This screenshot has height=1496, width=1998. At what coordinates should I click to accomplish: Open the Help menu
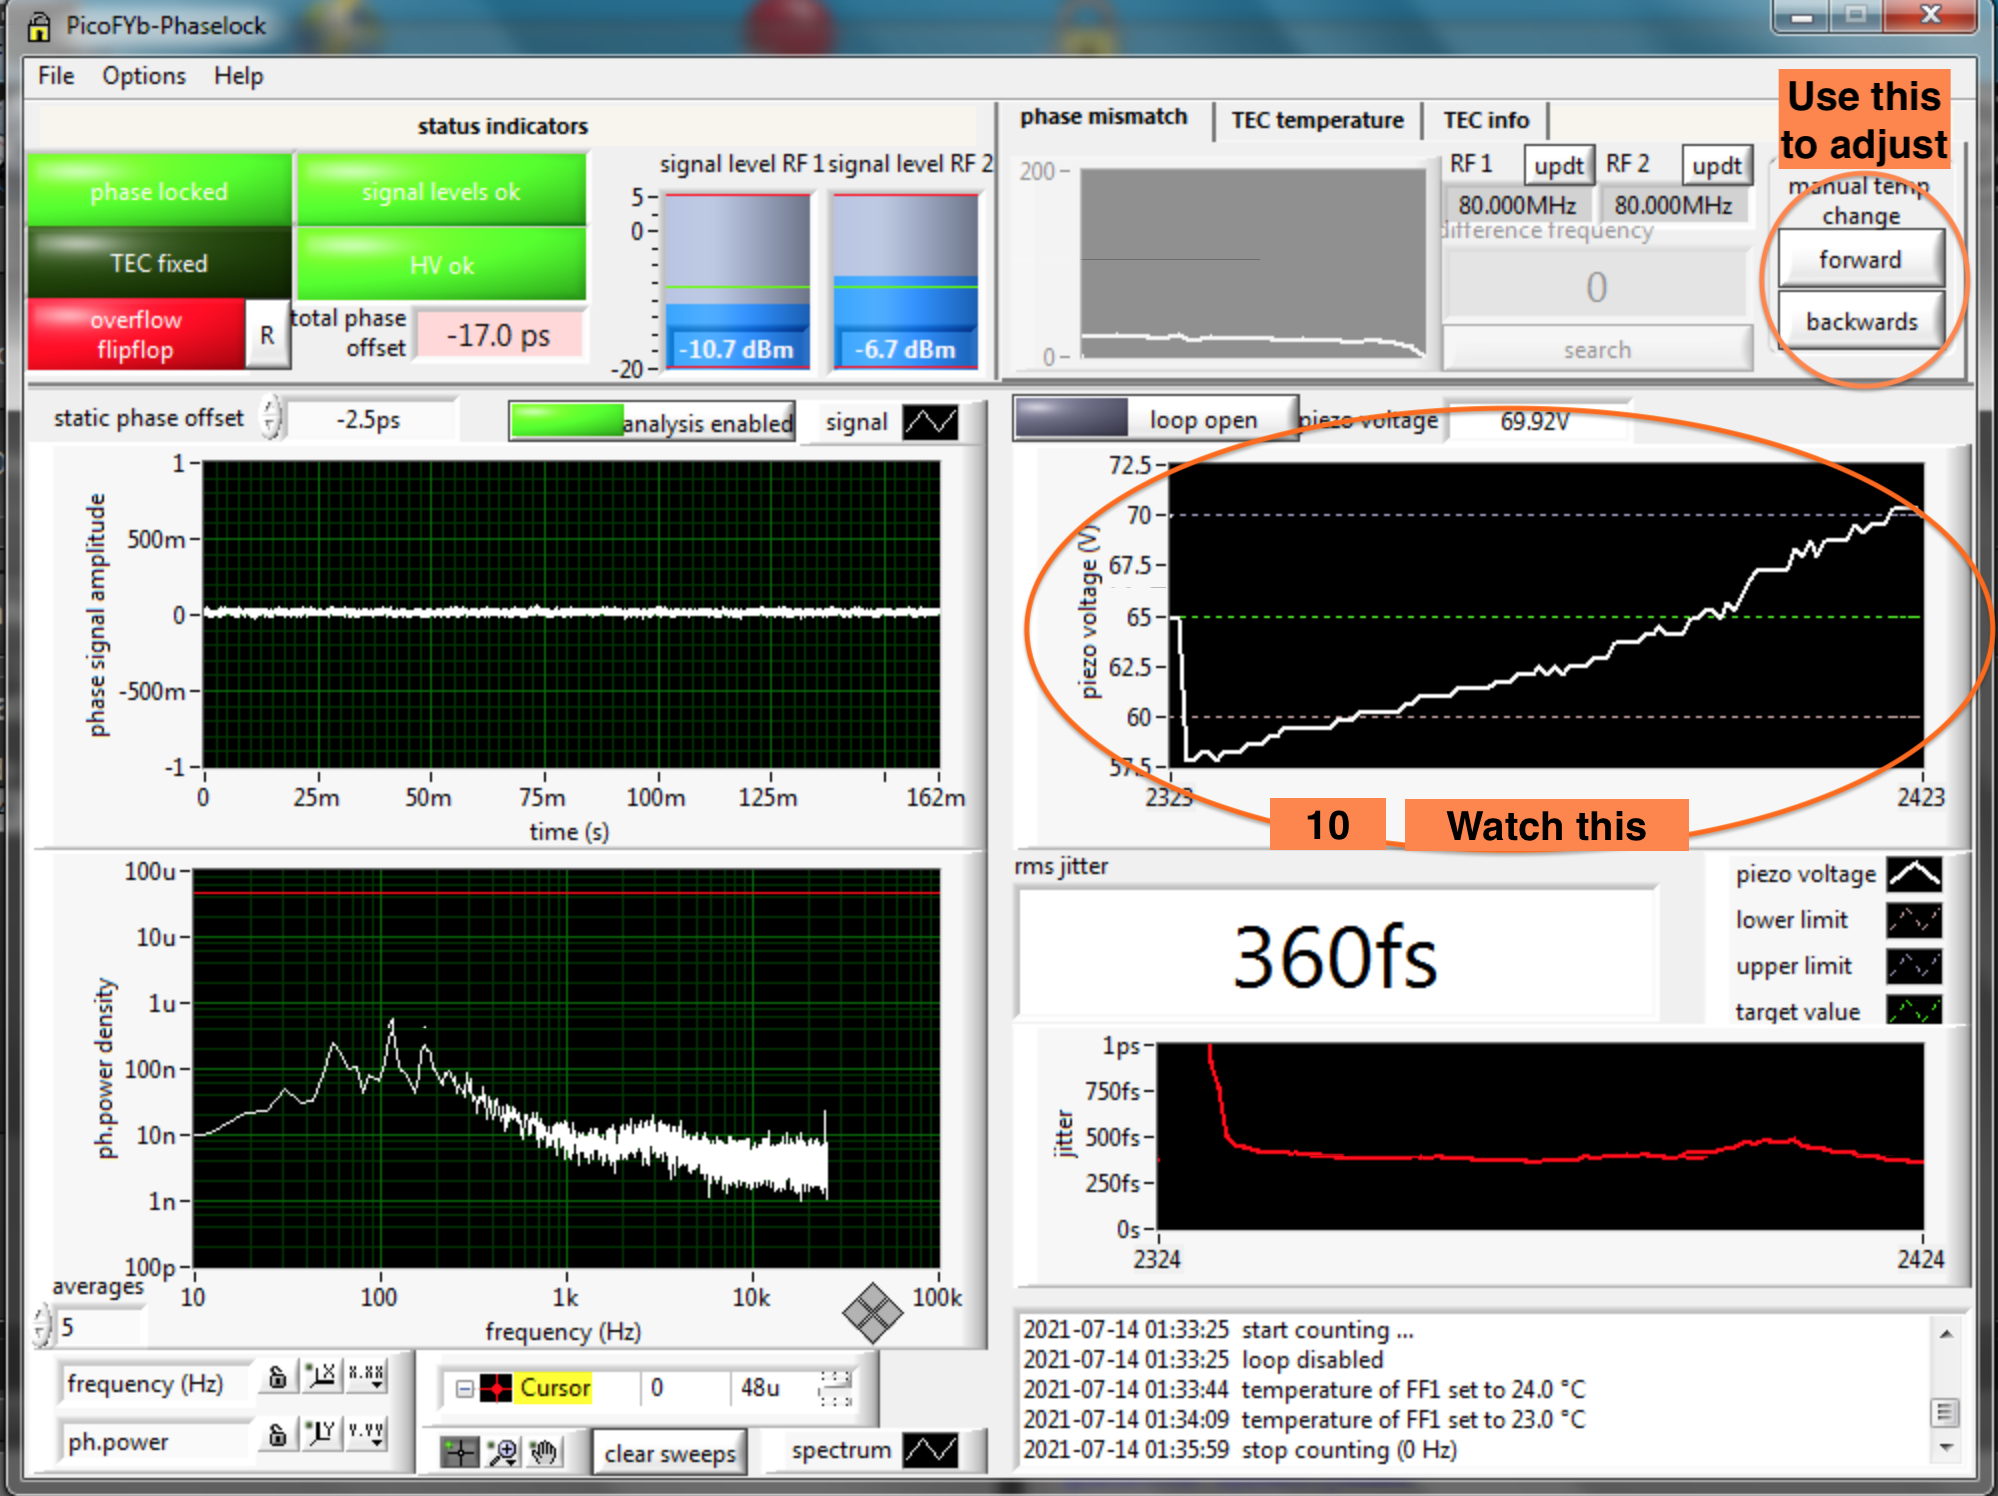pyautogui.click(x=238, y=76)
